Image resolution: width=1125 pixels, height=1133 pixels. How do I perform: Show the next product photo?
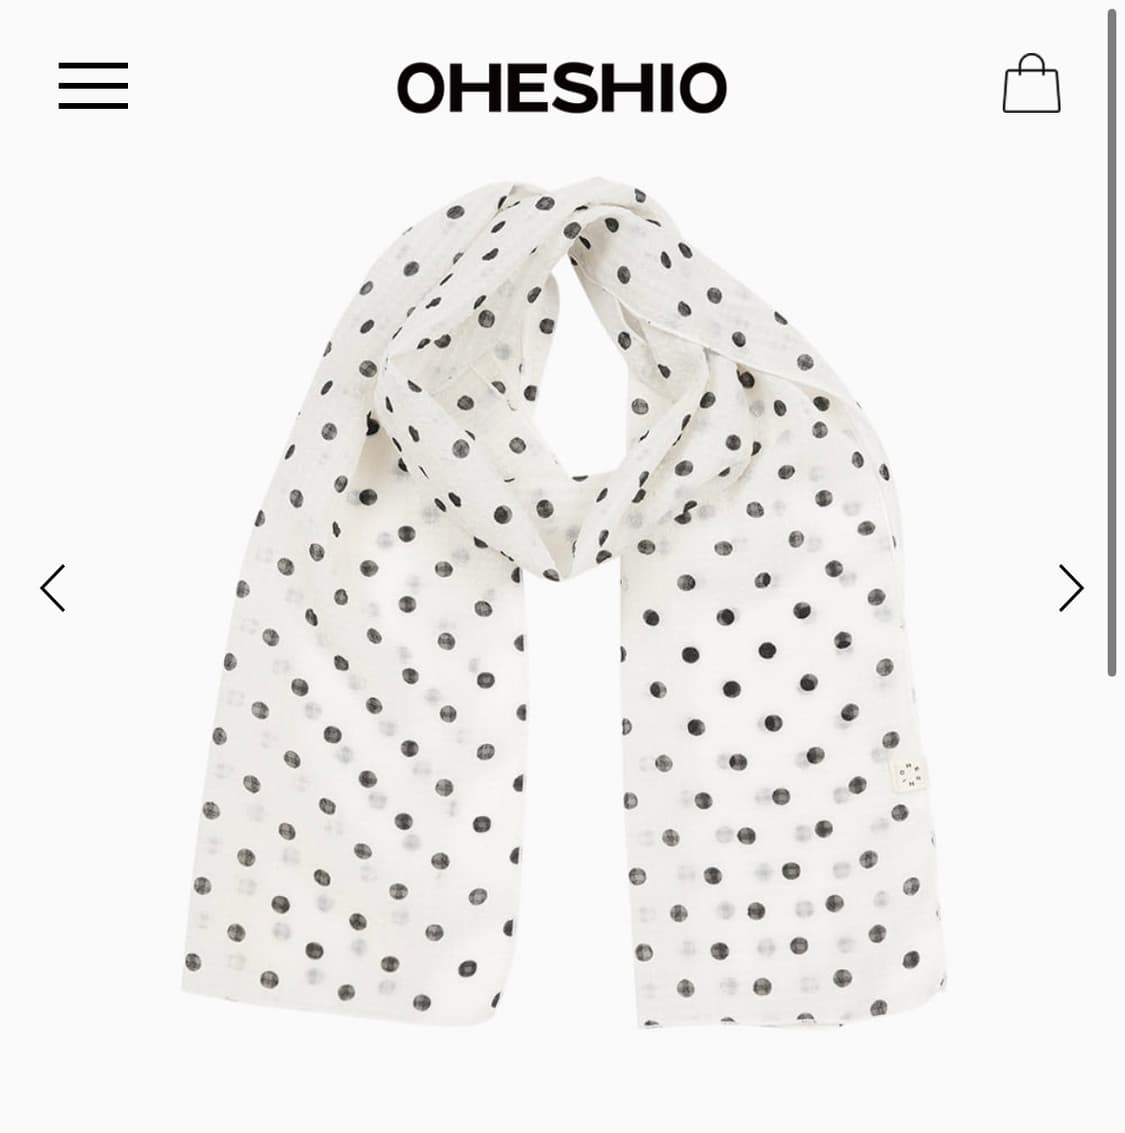tap(1071, 588)
